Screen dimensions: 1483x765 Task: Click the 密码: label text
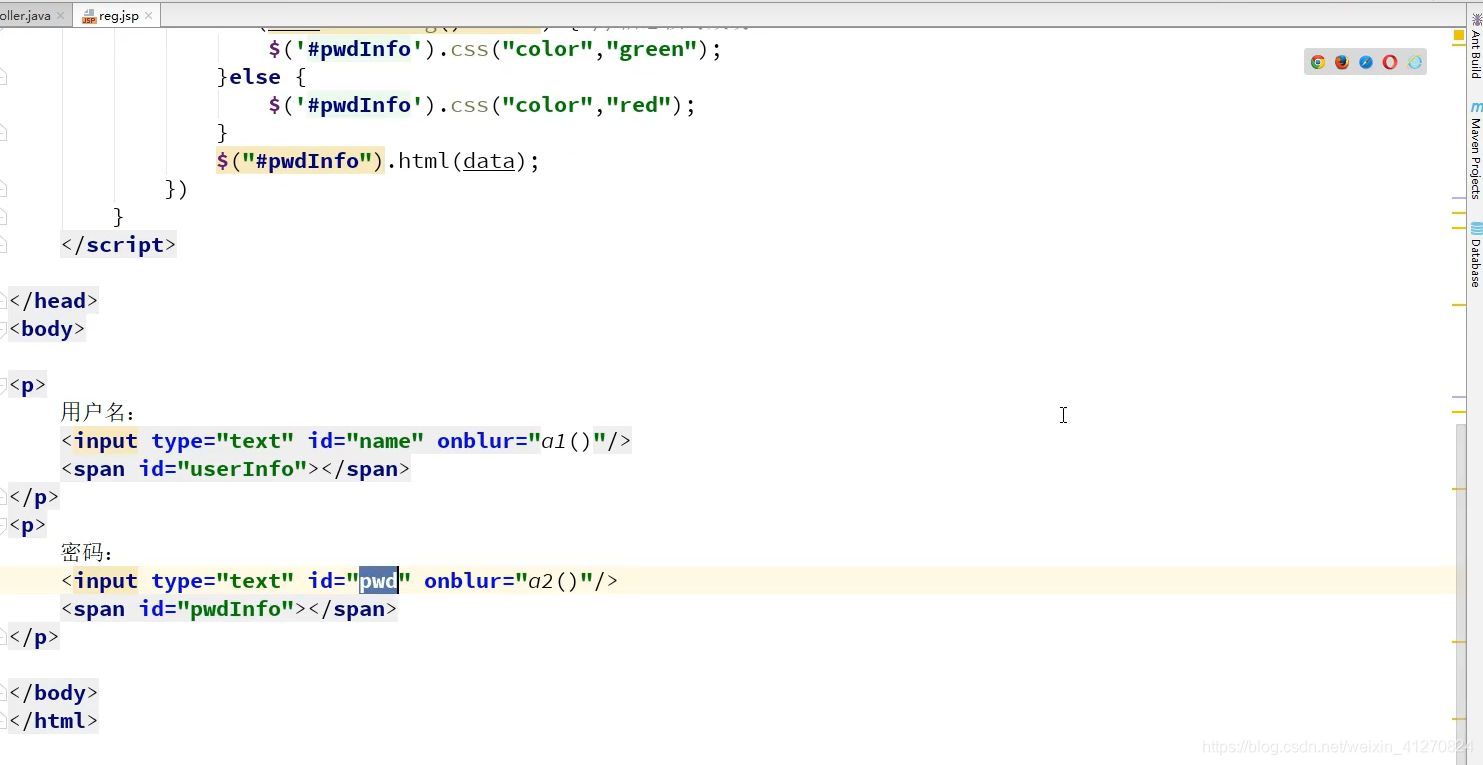87,552
